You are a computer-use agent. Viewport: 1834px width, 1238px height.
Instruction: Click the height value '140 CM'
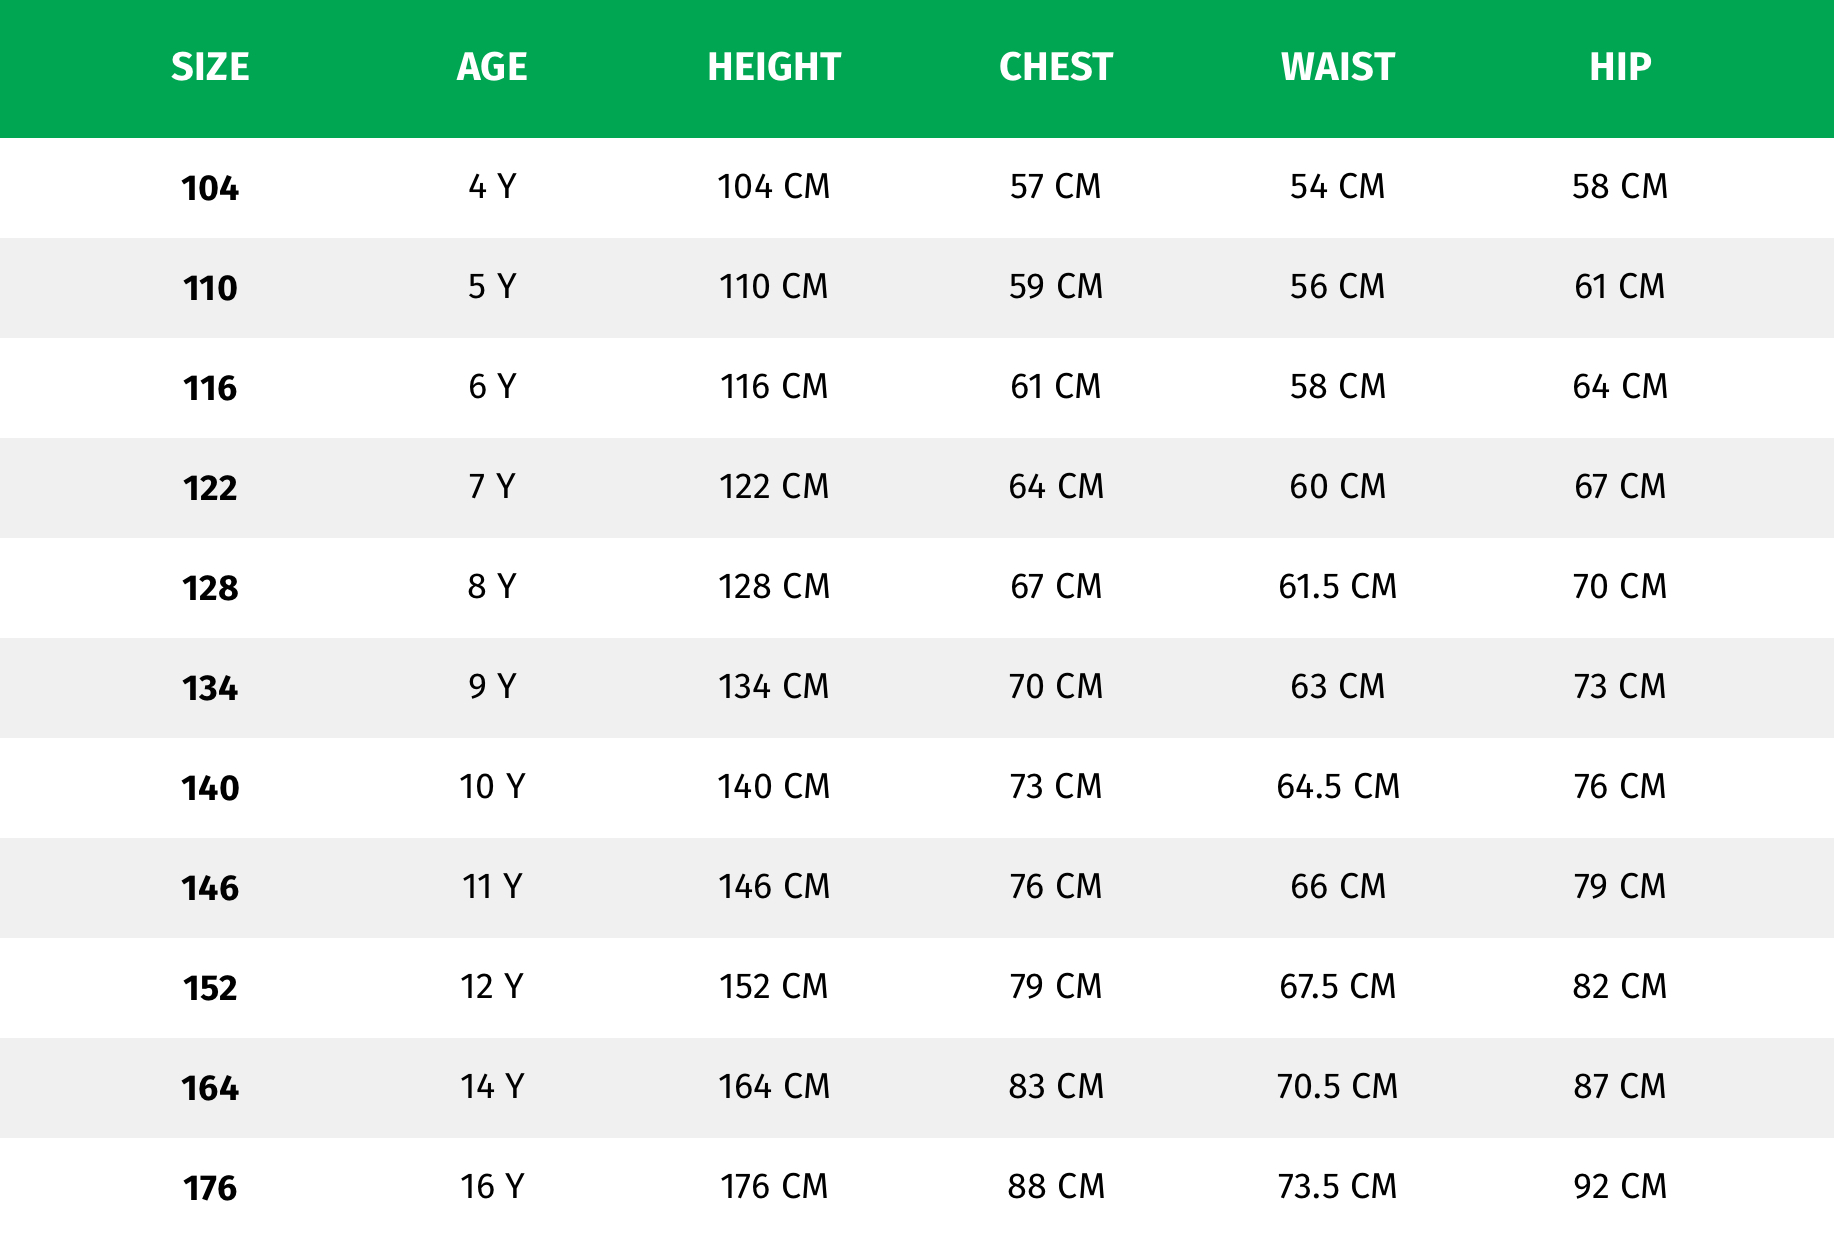click(774, 786)
